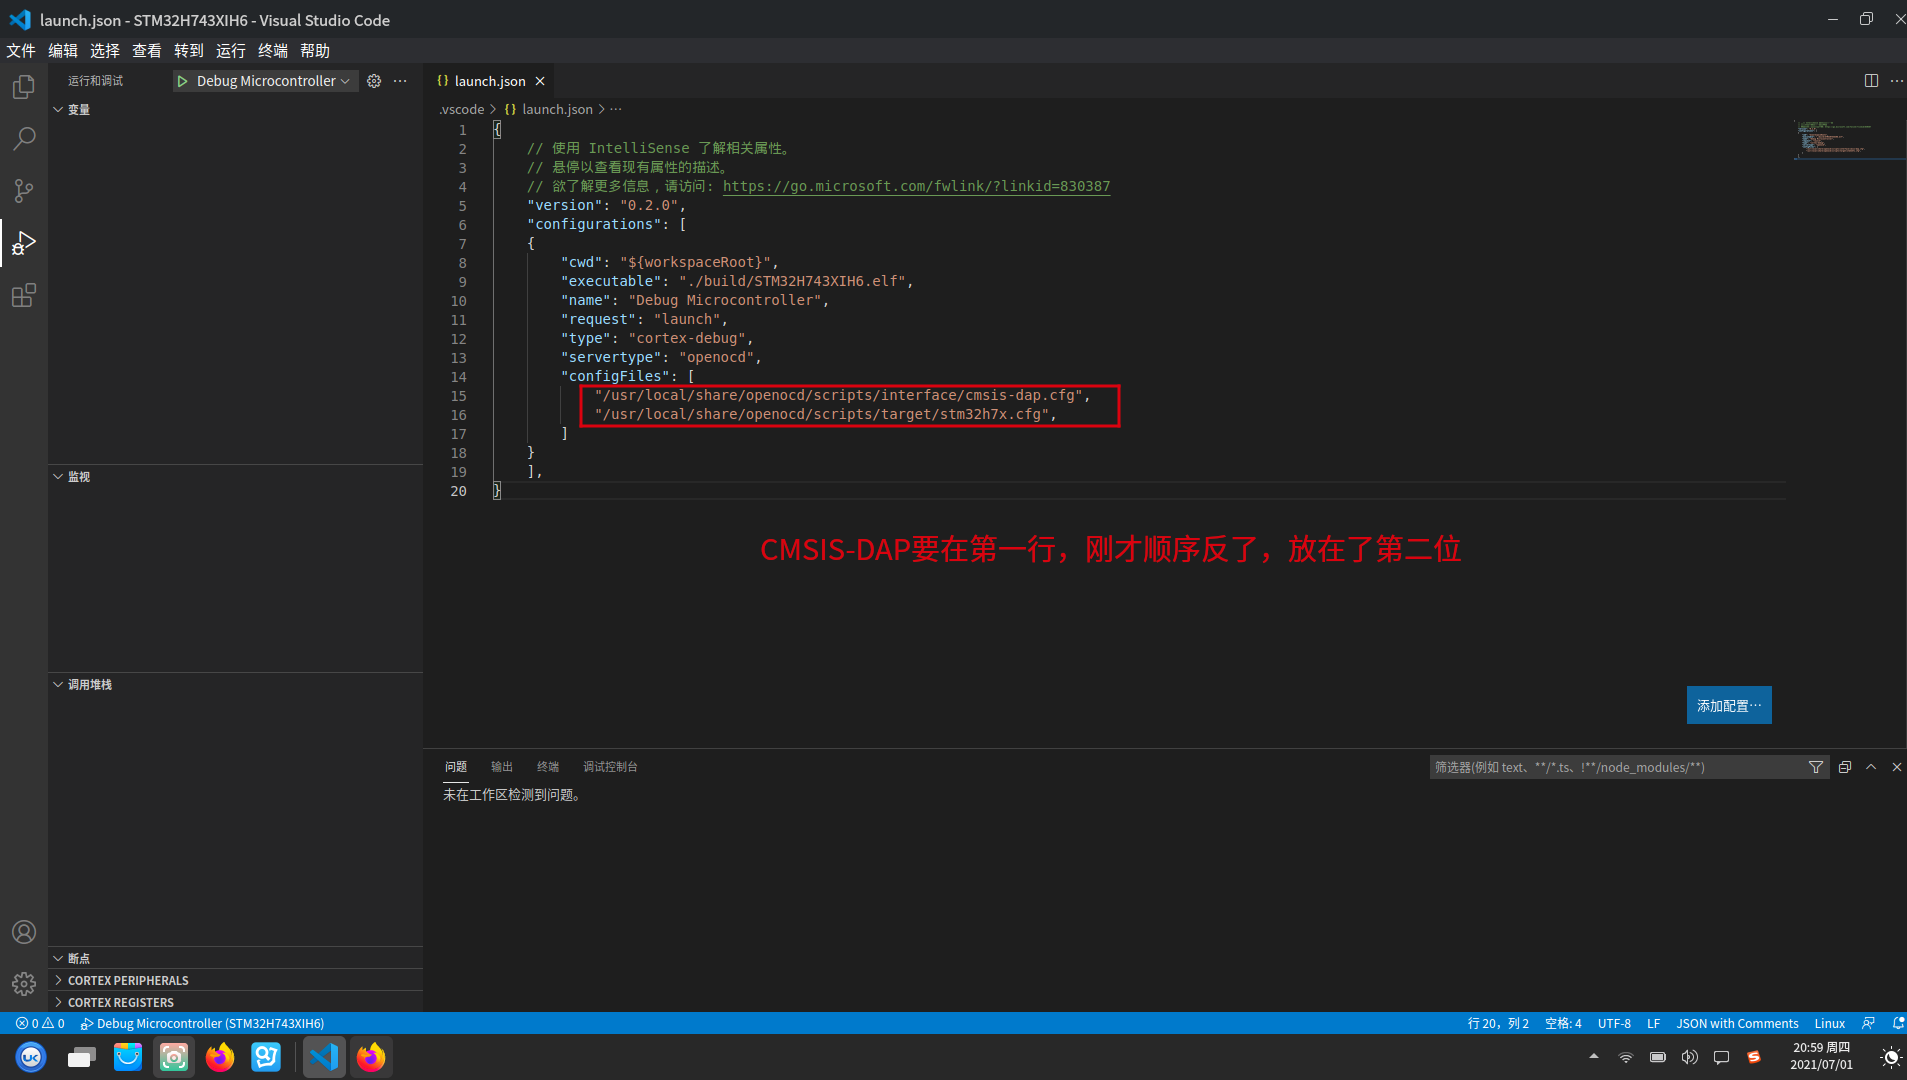The width and height of the screenshot is (1907, 1080).
Task: Switch to the 问题 panel tab
Action: point(456,767)
